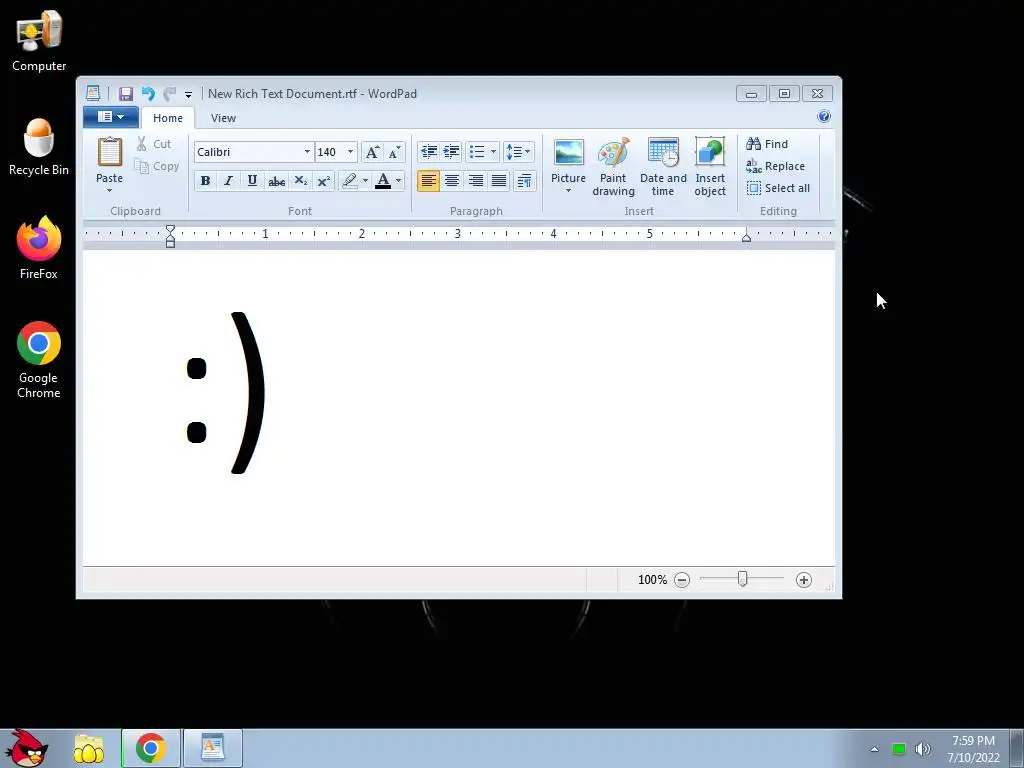Apply the text highlight color
This screenshot has height=768, width=1024.
349,181
